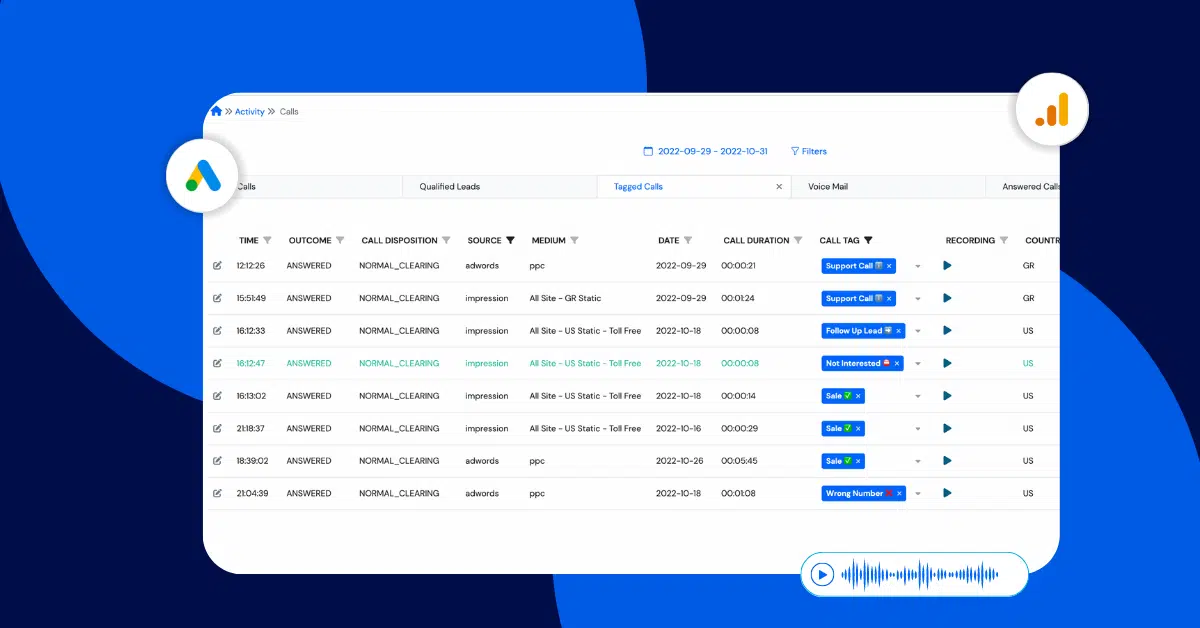Go to Activity in the breadcrumb
The image size is (1200, 628).
pos(250,112)
